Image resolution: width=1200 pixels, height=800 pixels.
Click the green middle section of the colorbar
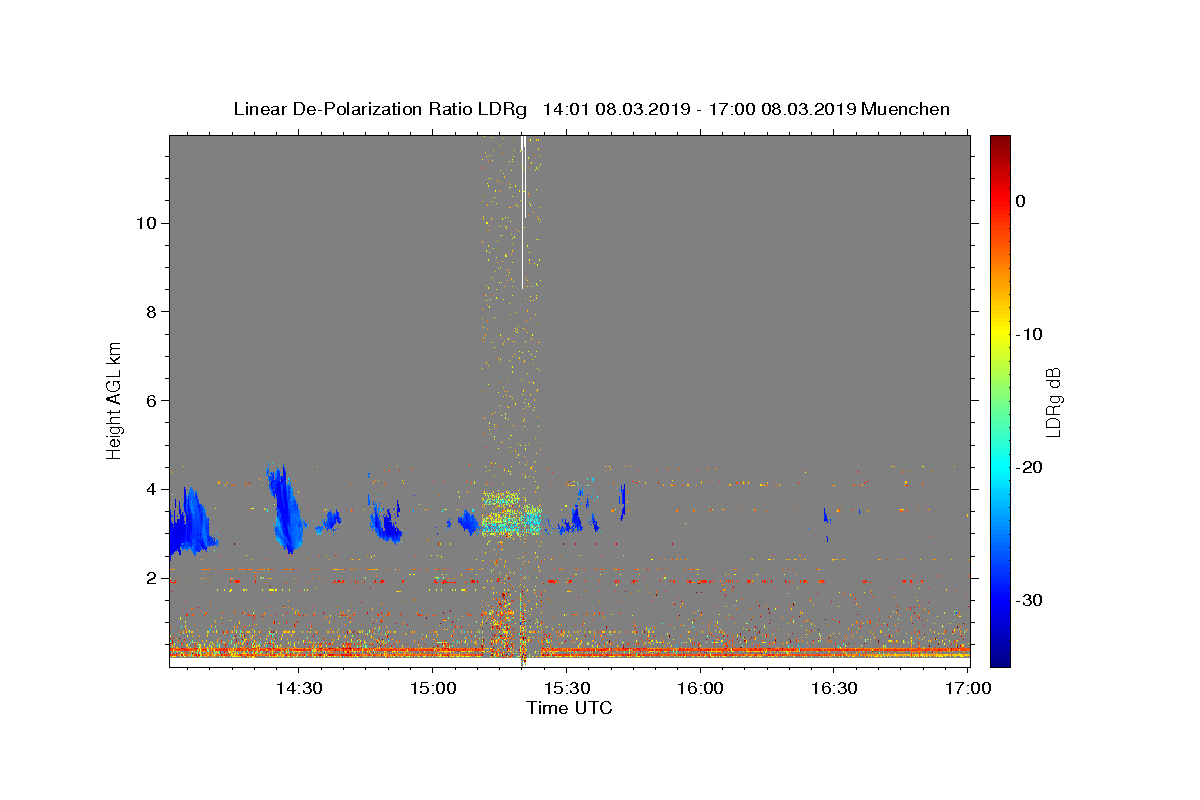tap(999, 400)
